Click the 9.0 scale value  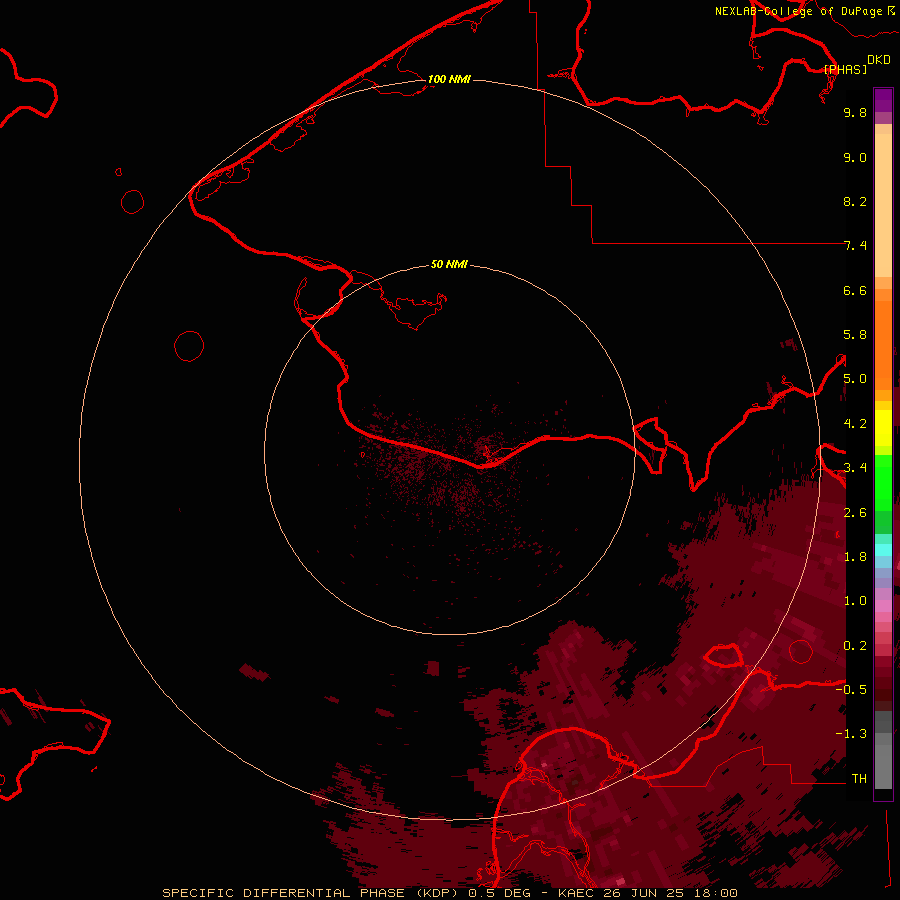tap(855, 157)
